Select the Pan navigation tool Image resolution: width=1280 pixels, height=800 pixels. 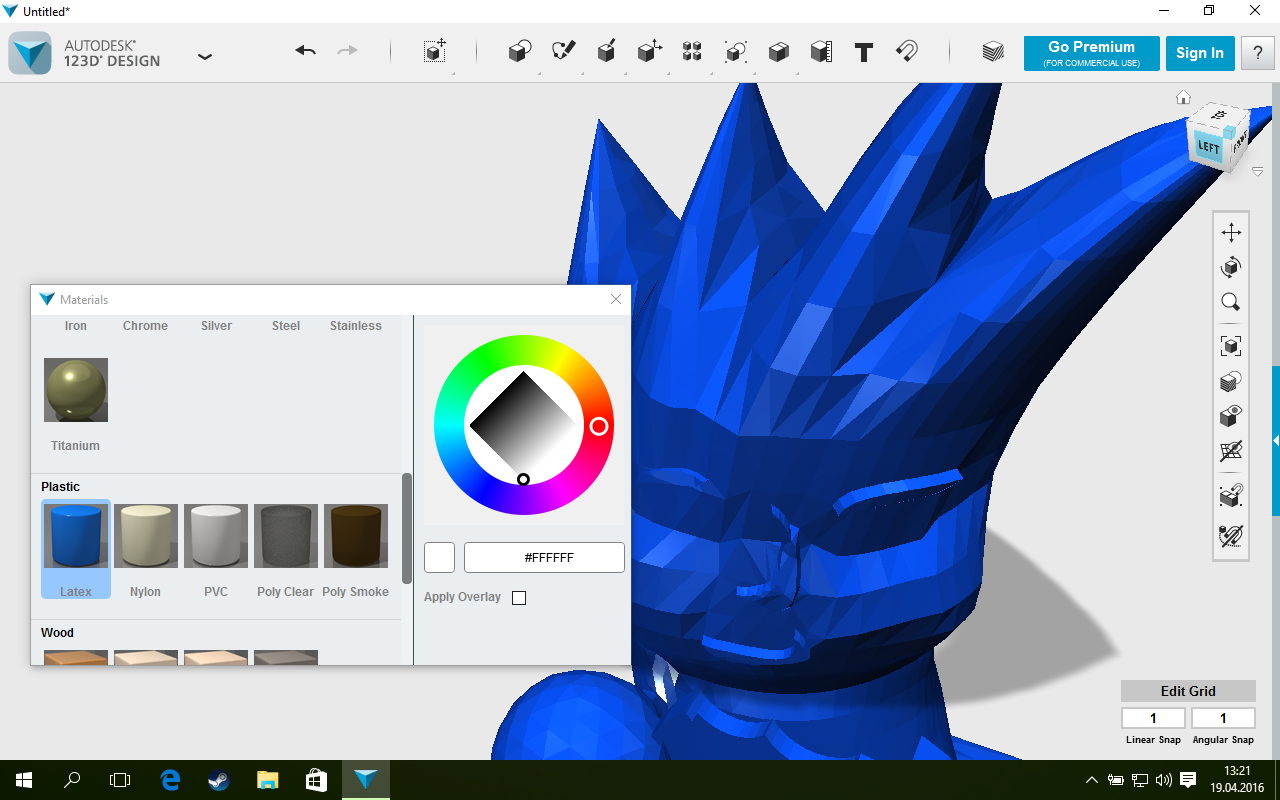(1231, 233)
